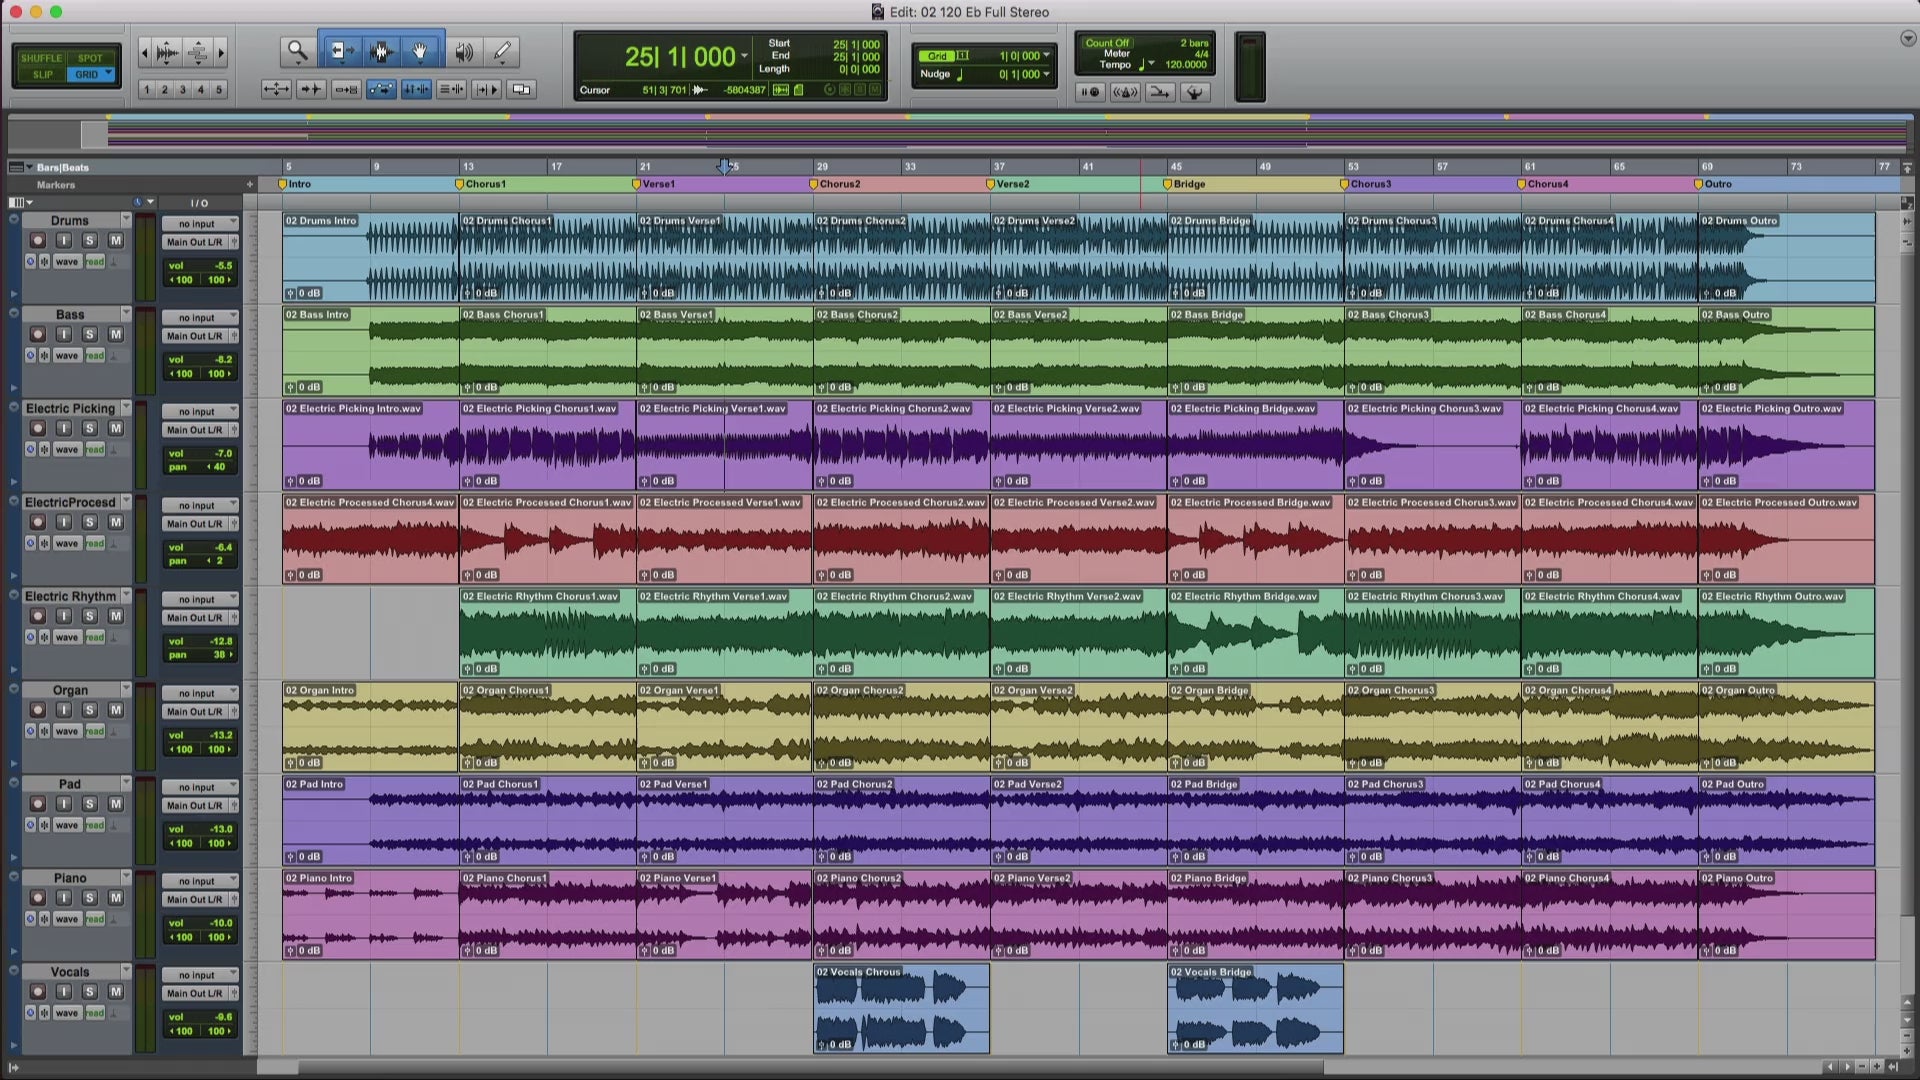The width and height of the screenshot is (1920, 1080).
Task: Select the Selector waveform tool
Action: click(380, 51)
